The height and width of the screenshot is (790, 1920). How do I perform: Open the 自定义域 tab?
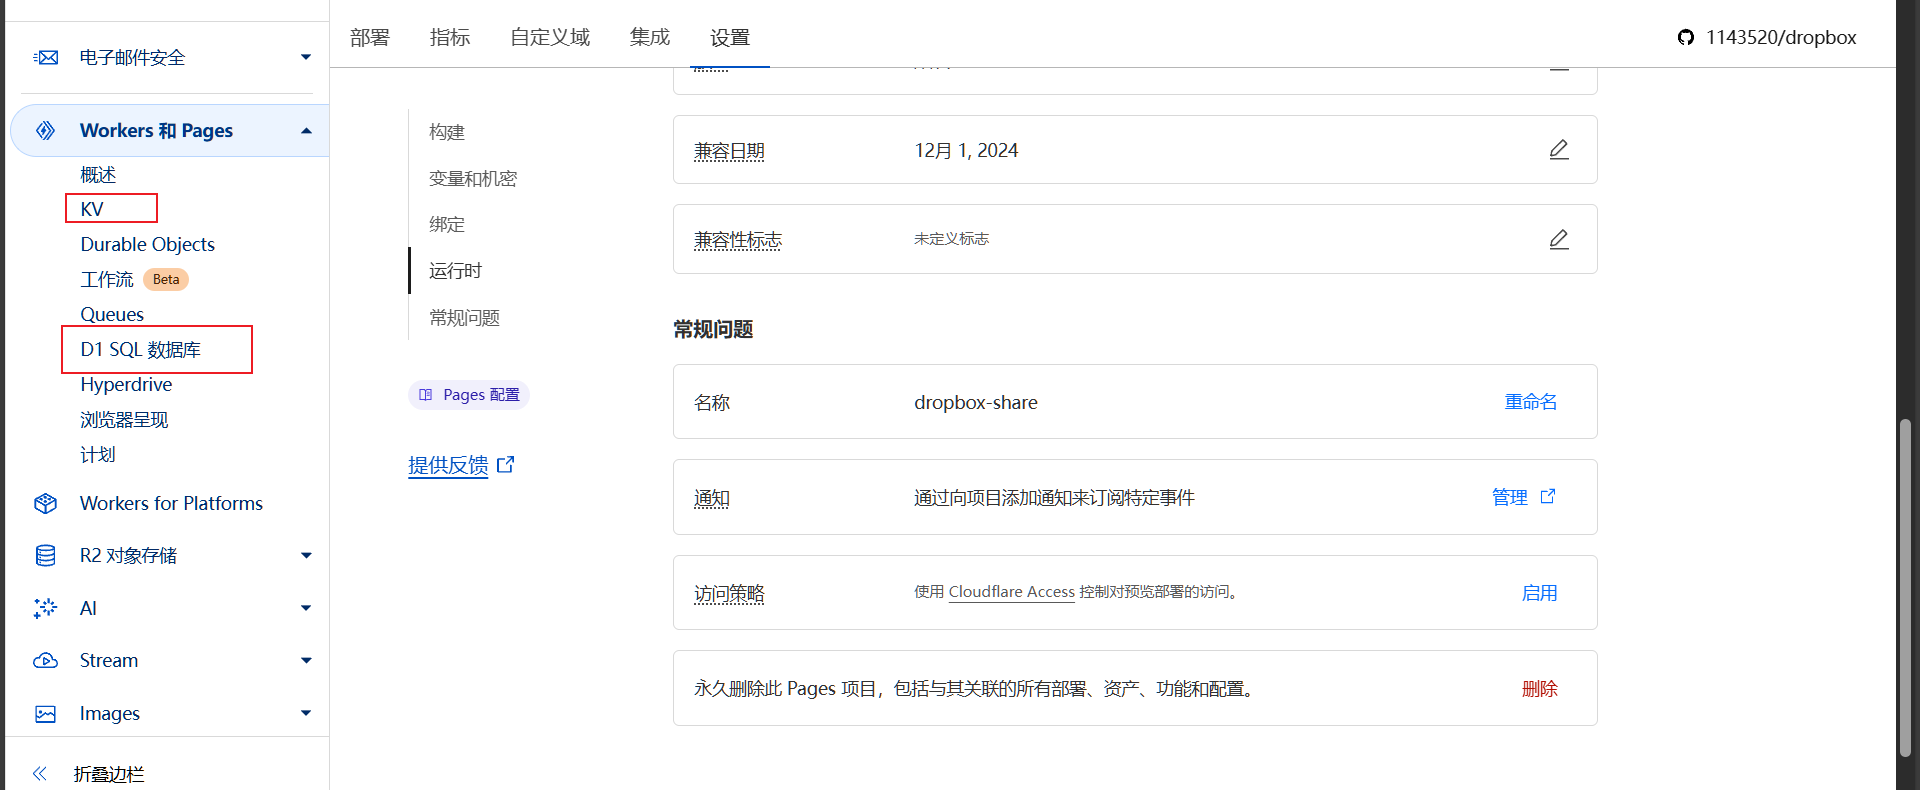(x=549, y=38)
